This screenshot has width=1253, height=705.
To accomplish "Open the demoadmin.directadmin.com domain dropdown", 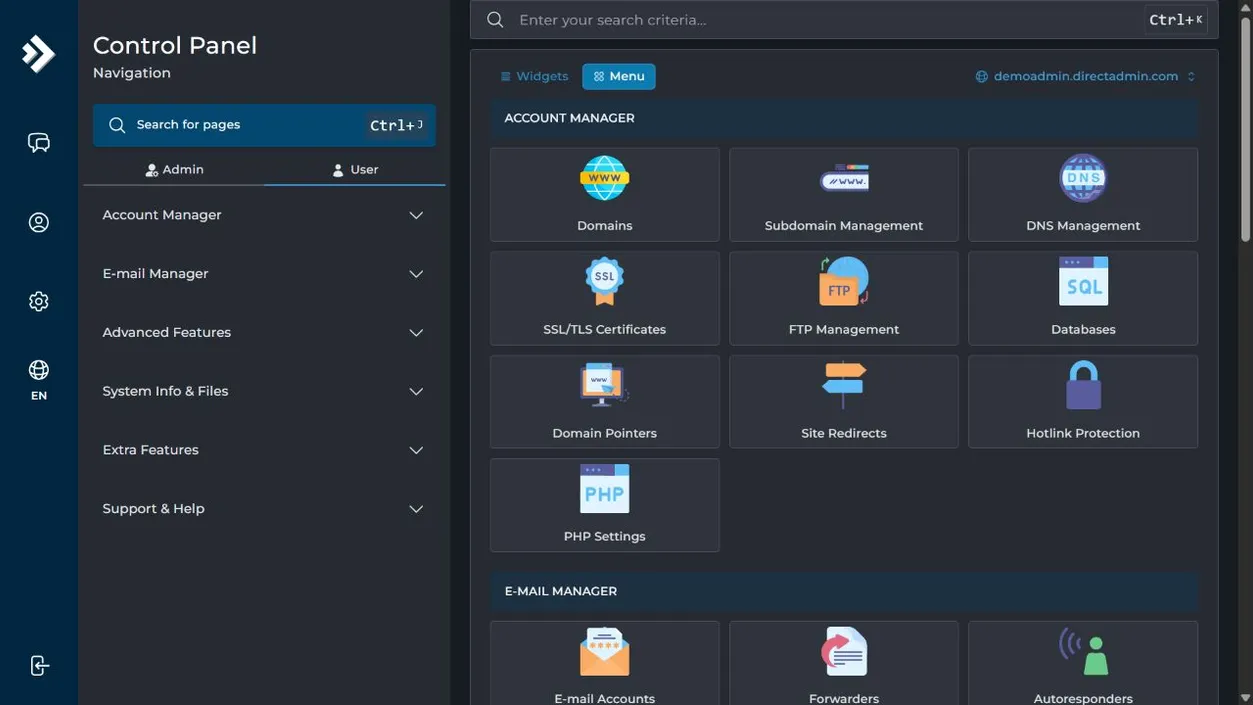I will 1085,76.
